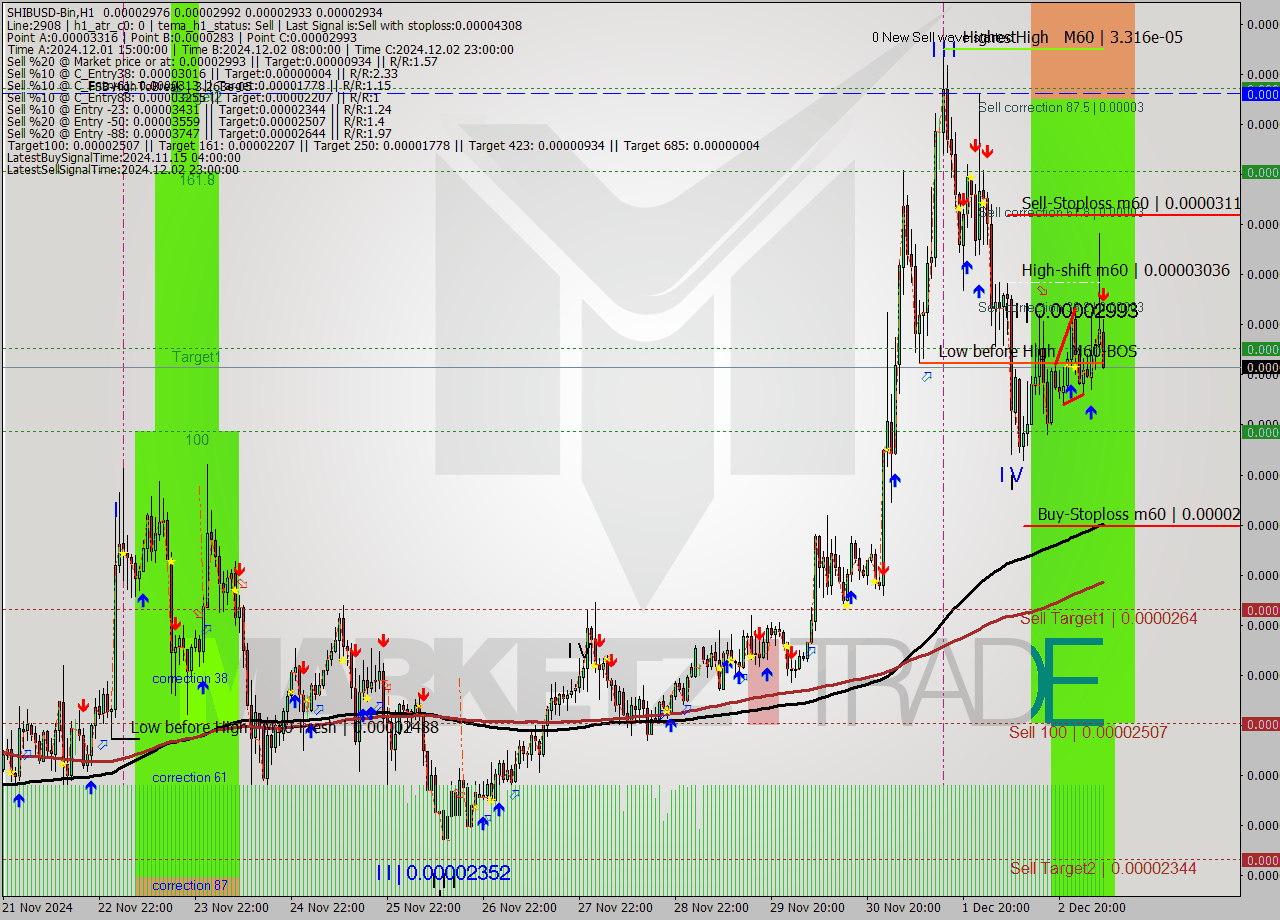Click the 'High-shift m60 | 0.00003036' label
Viewport: 1280px width, 920px height.
(1125, 271)
